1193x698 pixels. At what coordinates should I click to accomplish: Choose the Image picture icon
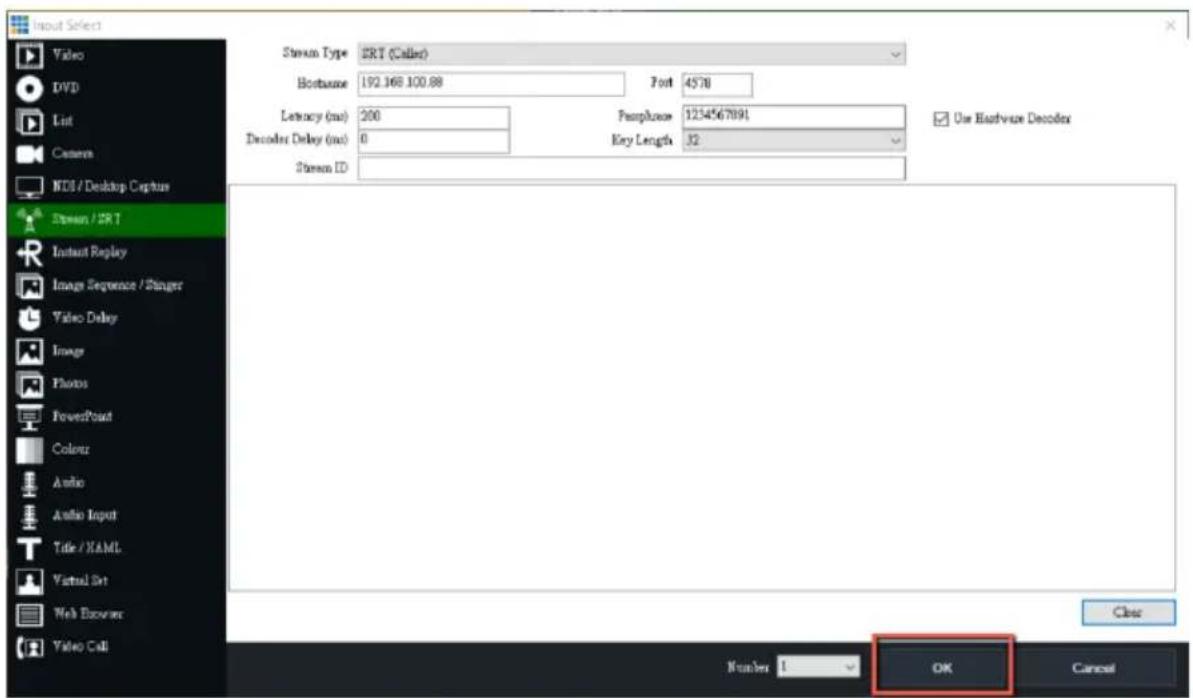[30, 351]
